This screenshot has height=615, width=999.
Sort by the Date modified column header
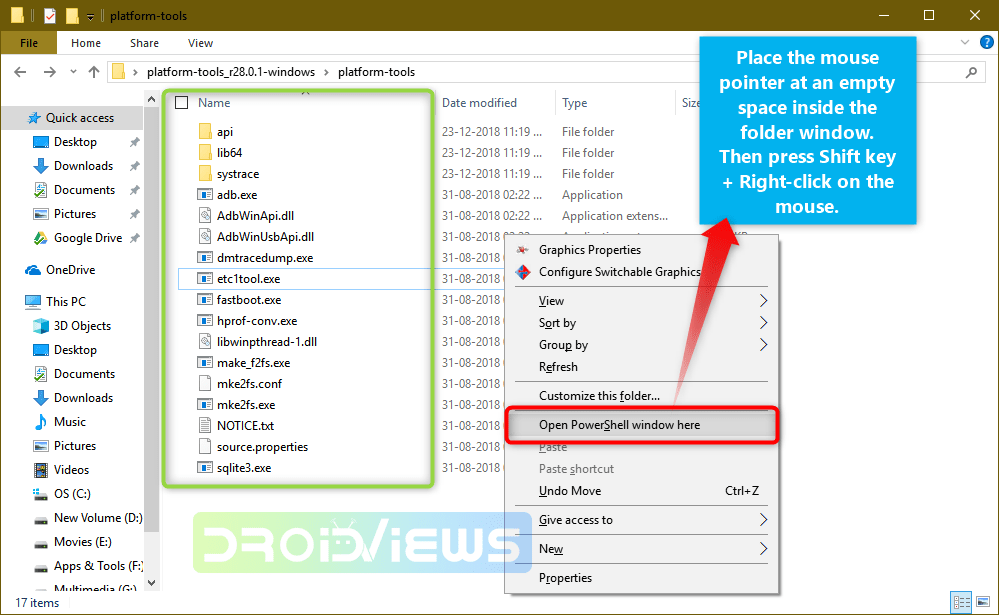click(x=479, y=103)
